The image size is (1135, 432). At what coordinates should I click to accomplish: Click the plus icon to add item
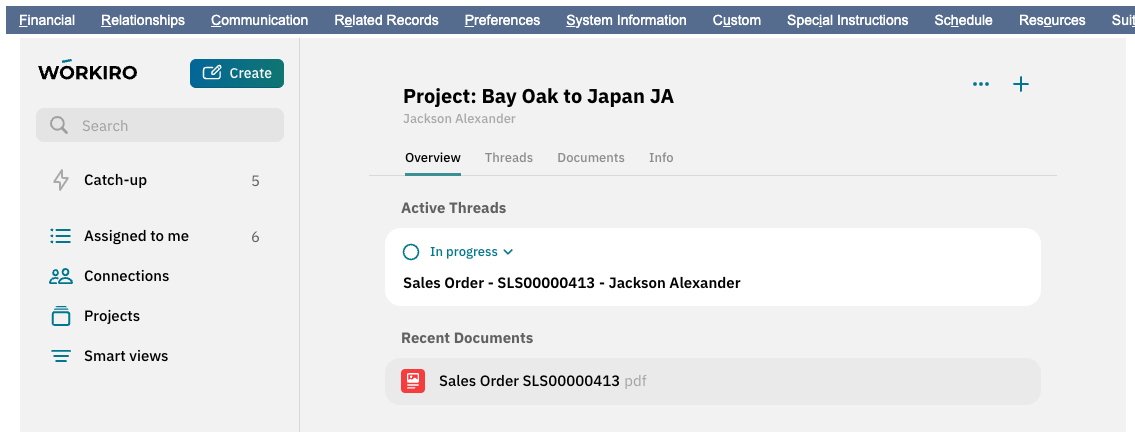coord(1021,85)
